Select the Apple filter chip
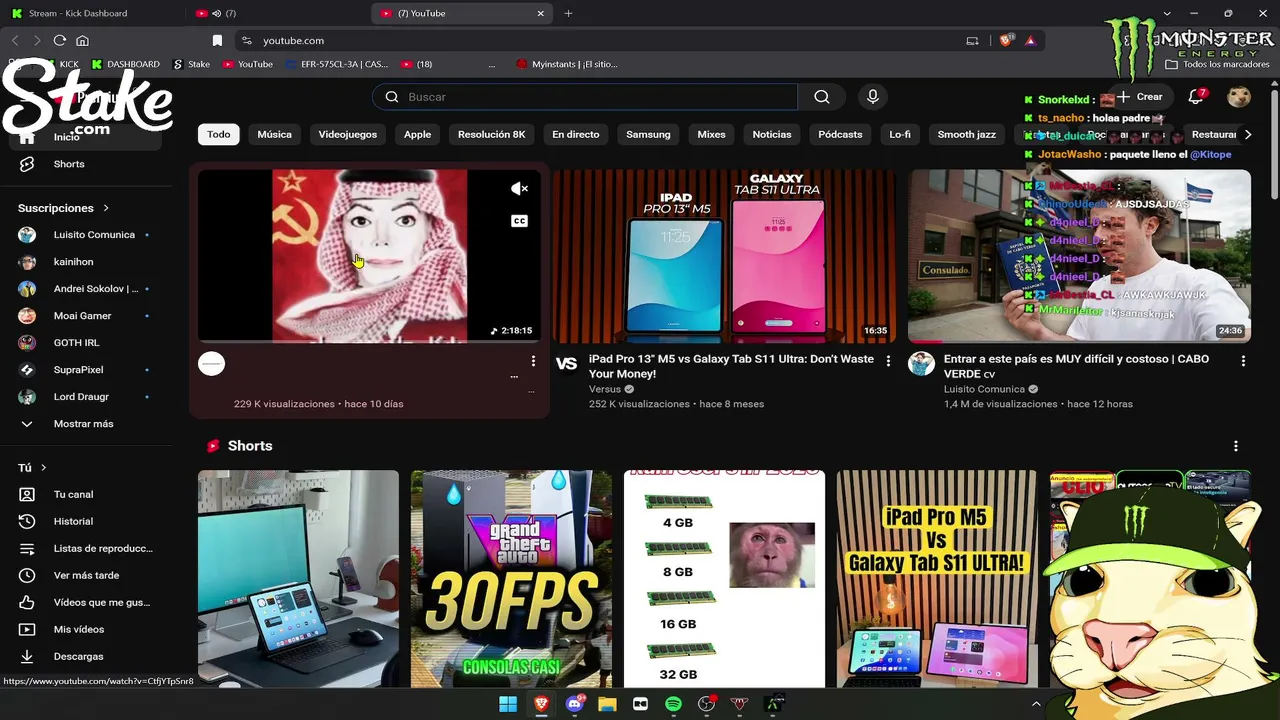This screenshot has height=720, width=1280. click(x=417, y=134)
